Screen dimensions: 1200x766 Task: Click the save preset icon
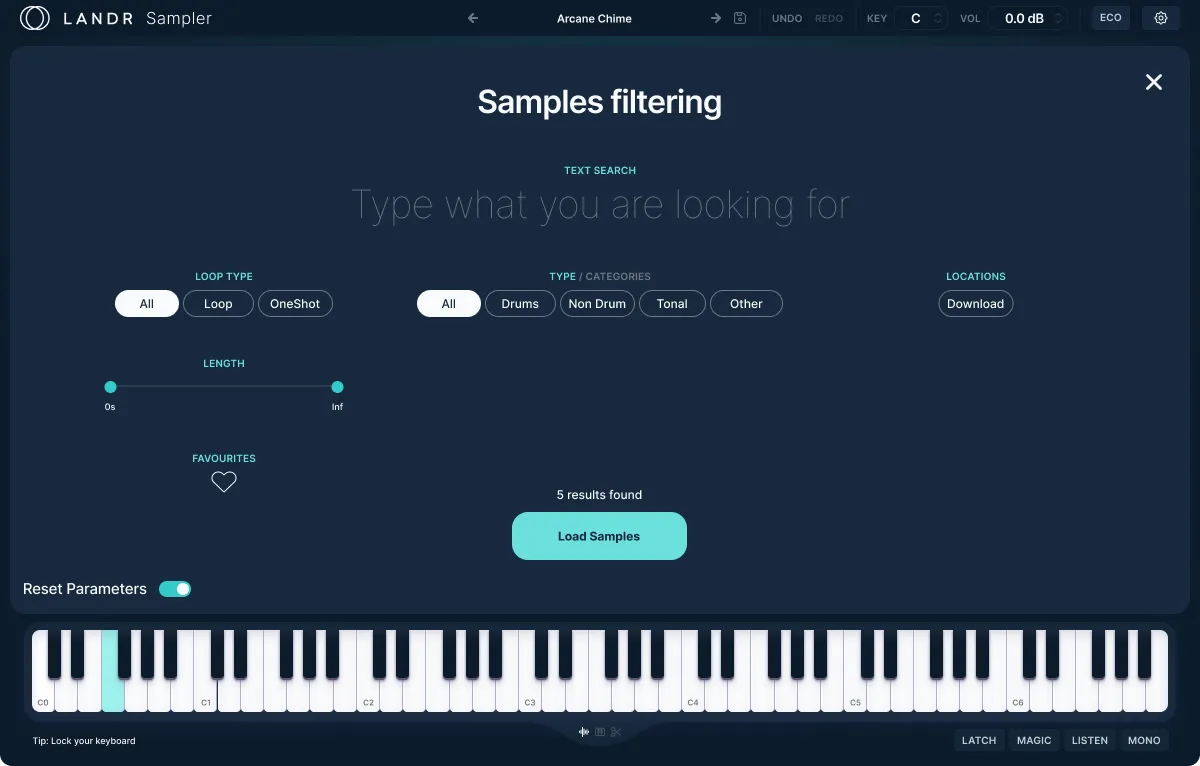click(738, 17)
